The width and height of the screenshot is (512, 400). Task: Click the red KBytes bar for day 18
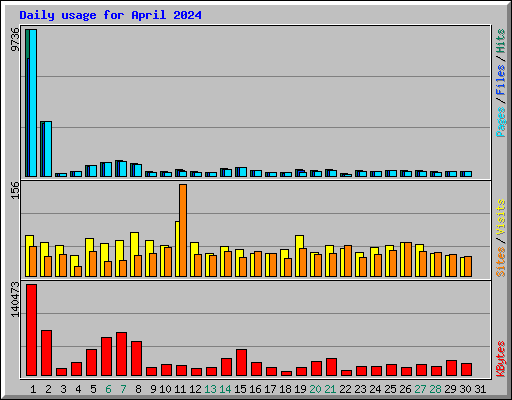(287, 374)
